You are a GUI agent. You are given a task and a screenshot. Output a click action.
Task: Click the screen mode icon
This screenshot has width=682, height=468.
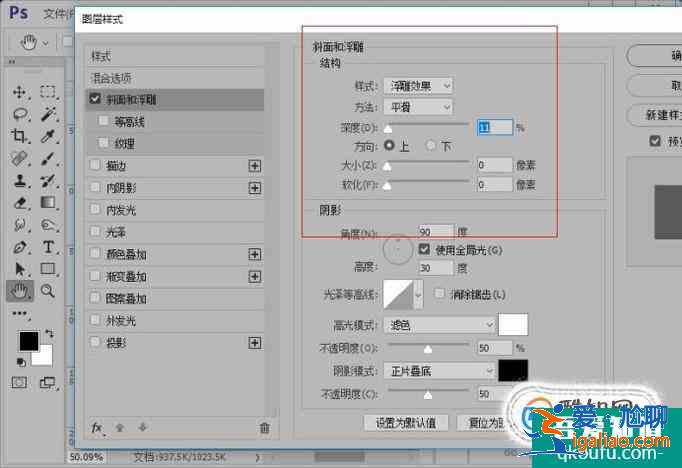[x=47, y=383]
